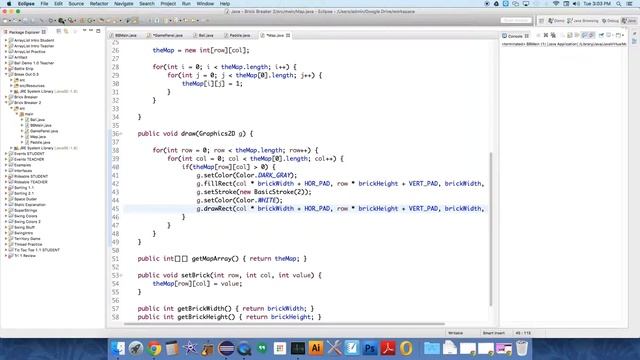Viewport: 640px width, 360px height.
Task: Click the volume icon in menu bar
Action: pyautogui.click(x=576, y=4)
